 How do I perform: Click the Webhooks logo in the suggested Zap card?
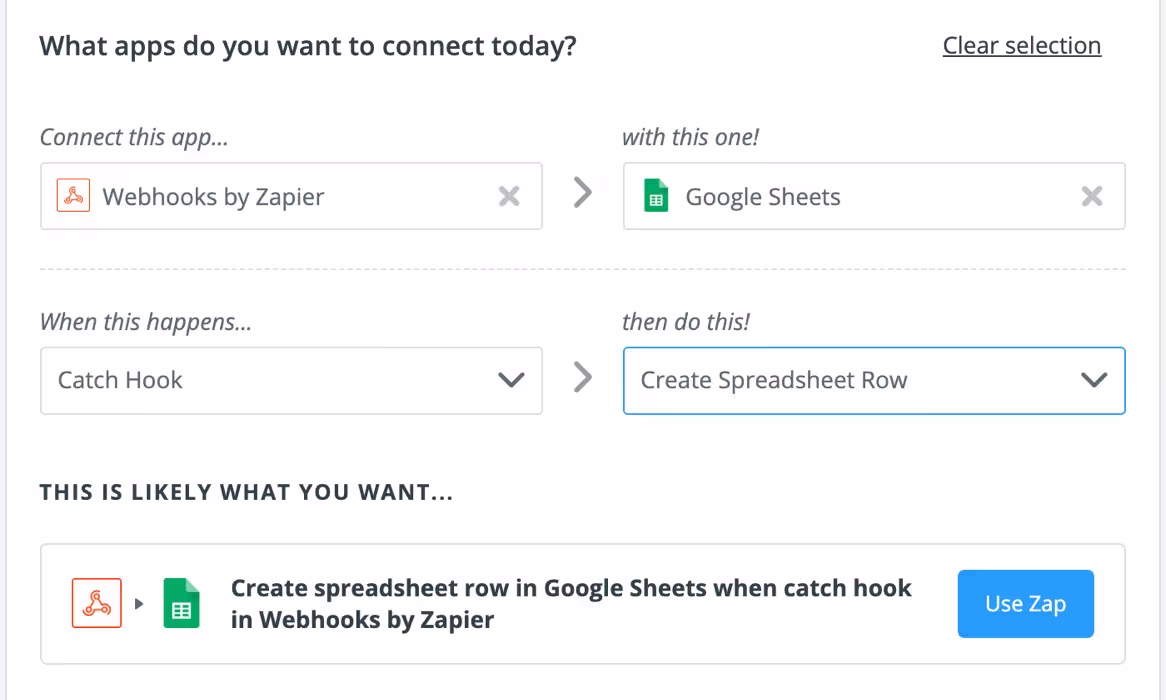97,603
